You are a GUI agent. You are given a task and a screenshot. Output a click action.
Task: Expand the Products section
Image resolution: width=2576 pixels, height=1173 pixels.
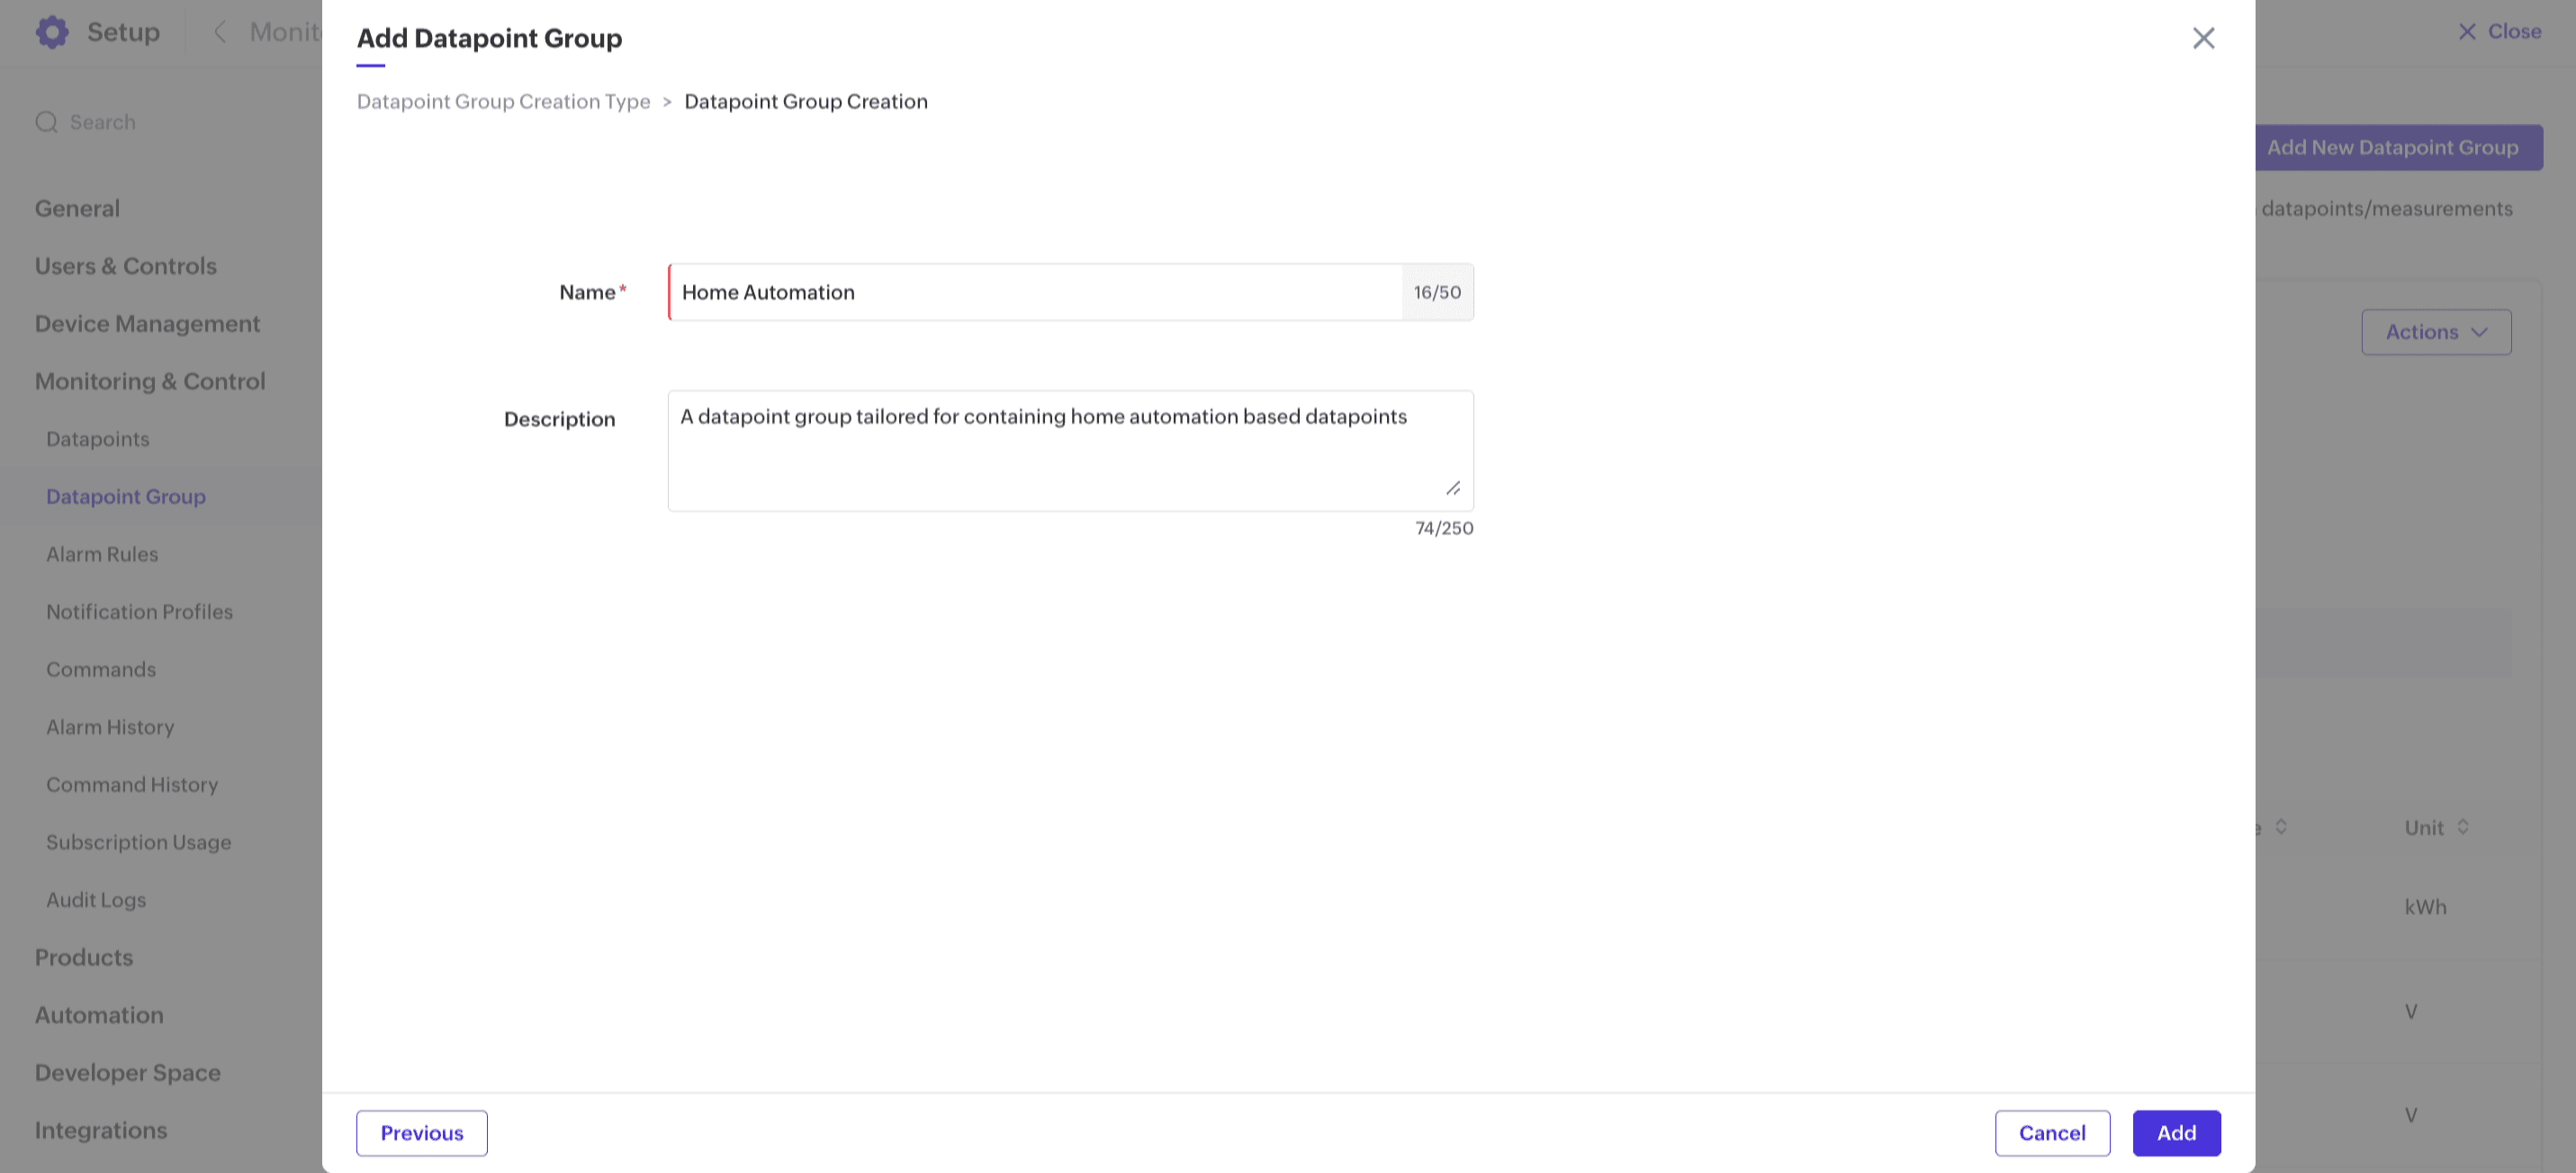[84, 957]
